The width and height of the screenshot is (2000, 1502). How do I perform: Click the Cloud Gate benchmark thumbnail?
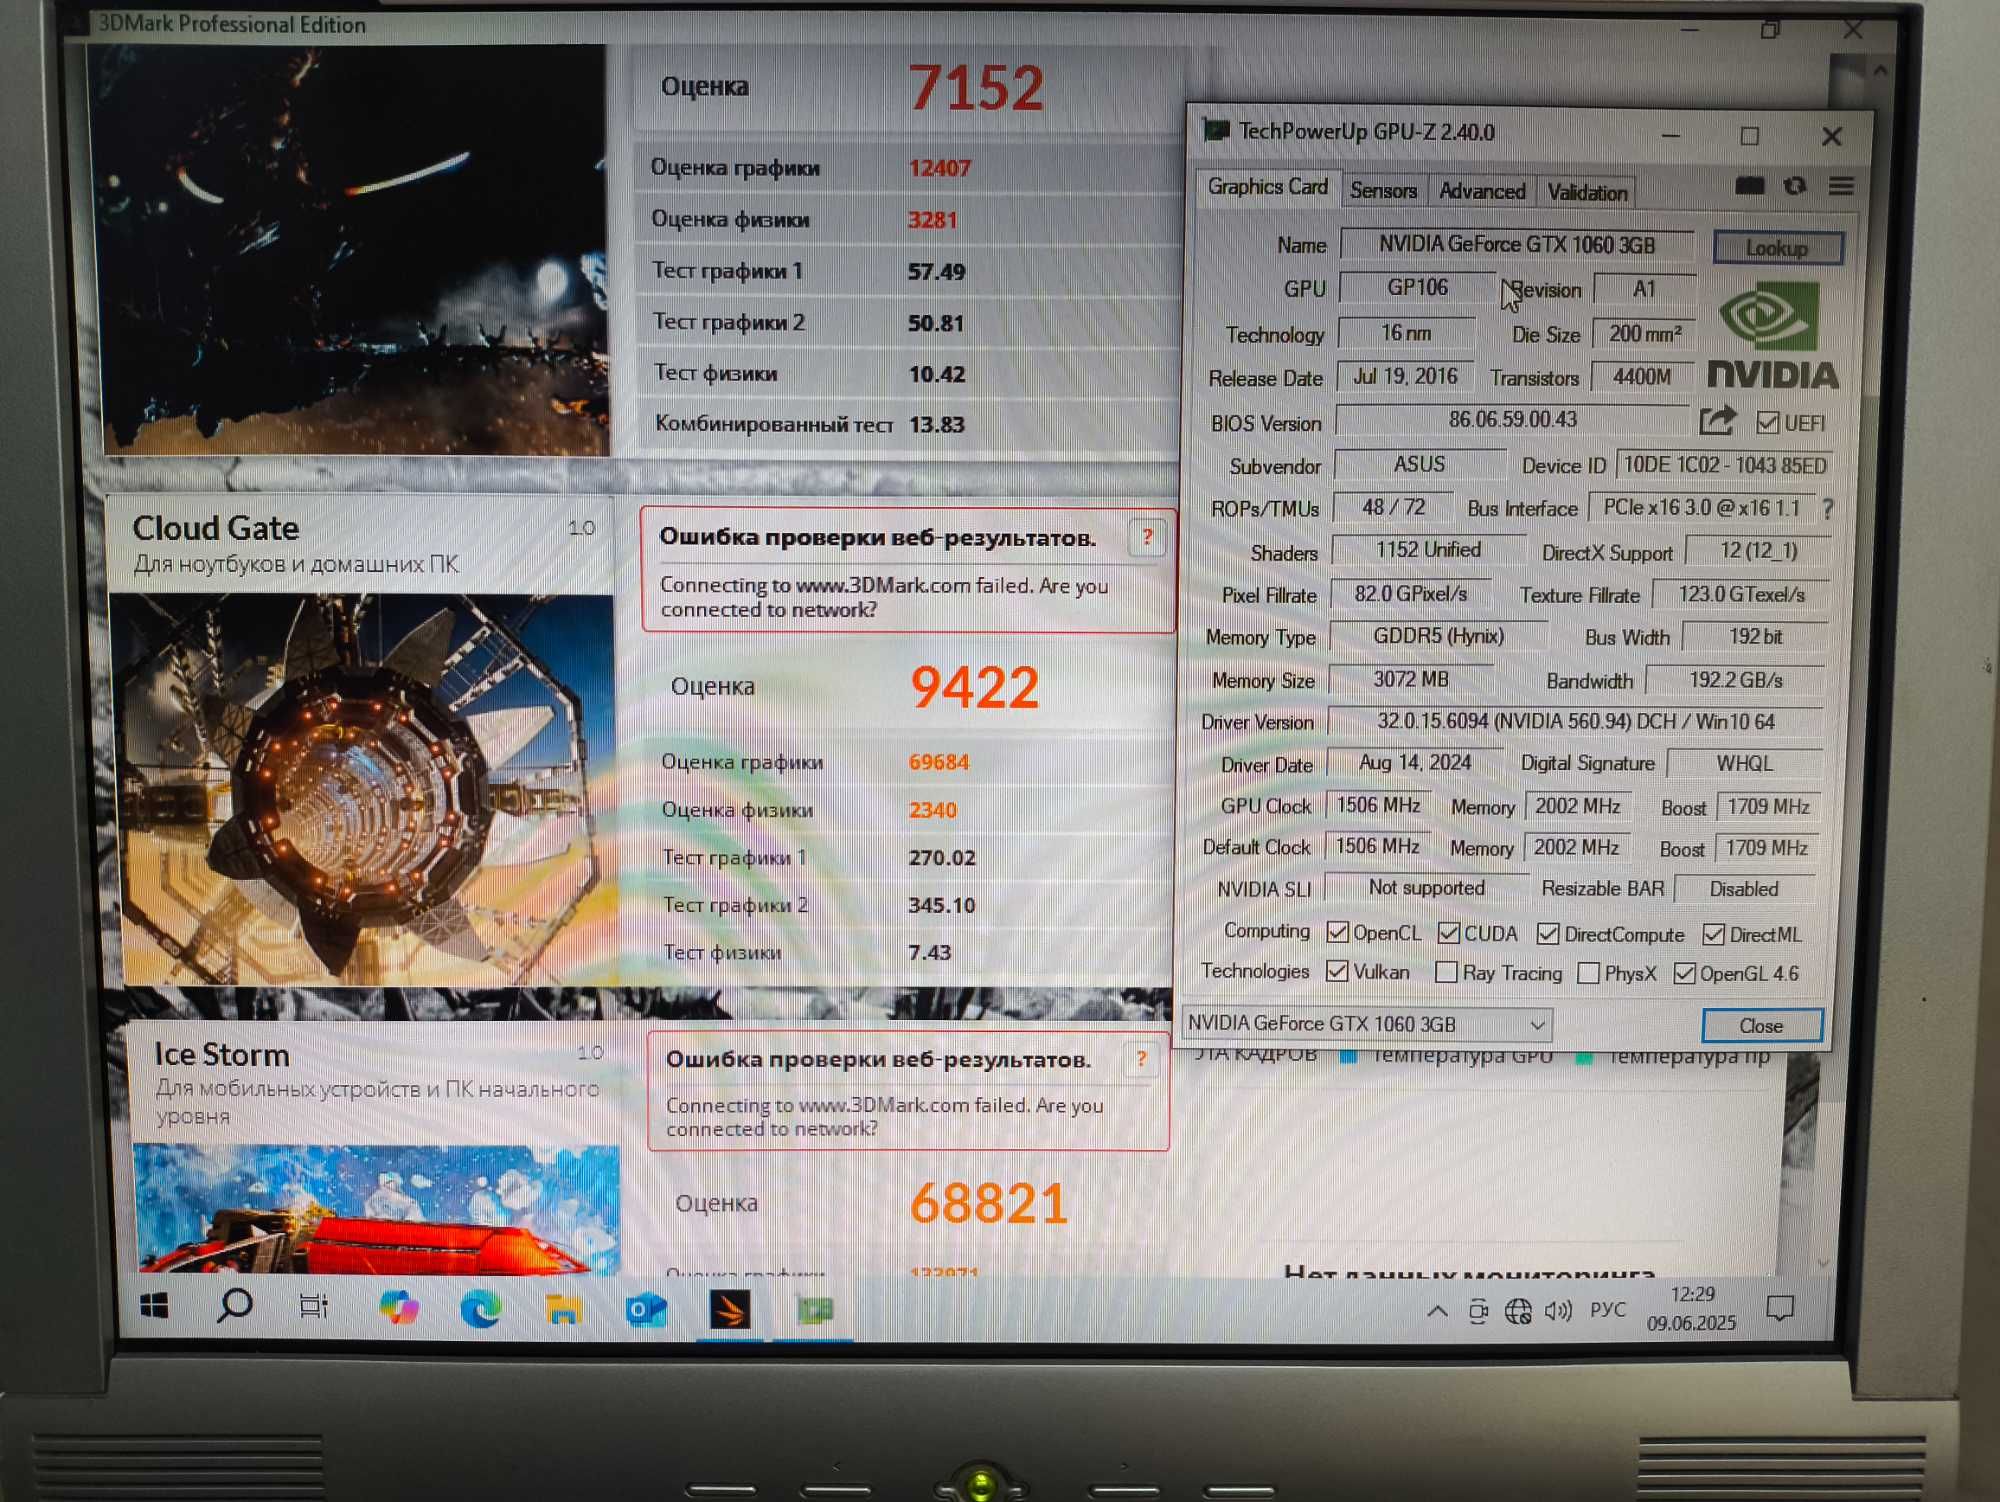[x=362, y=789]
